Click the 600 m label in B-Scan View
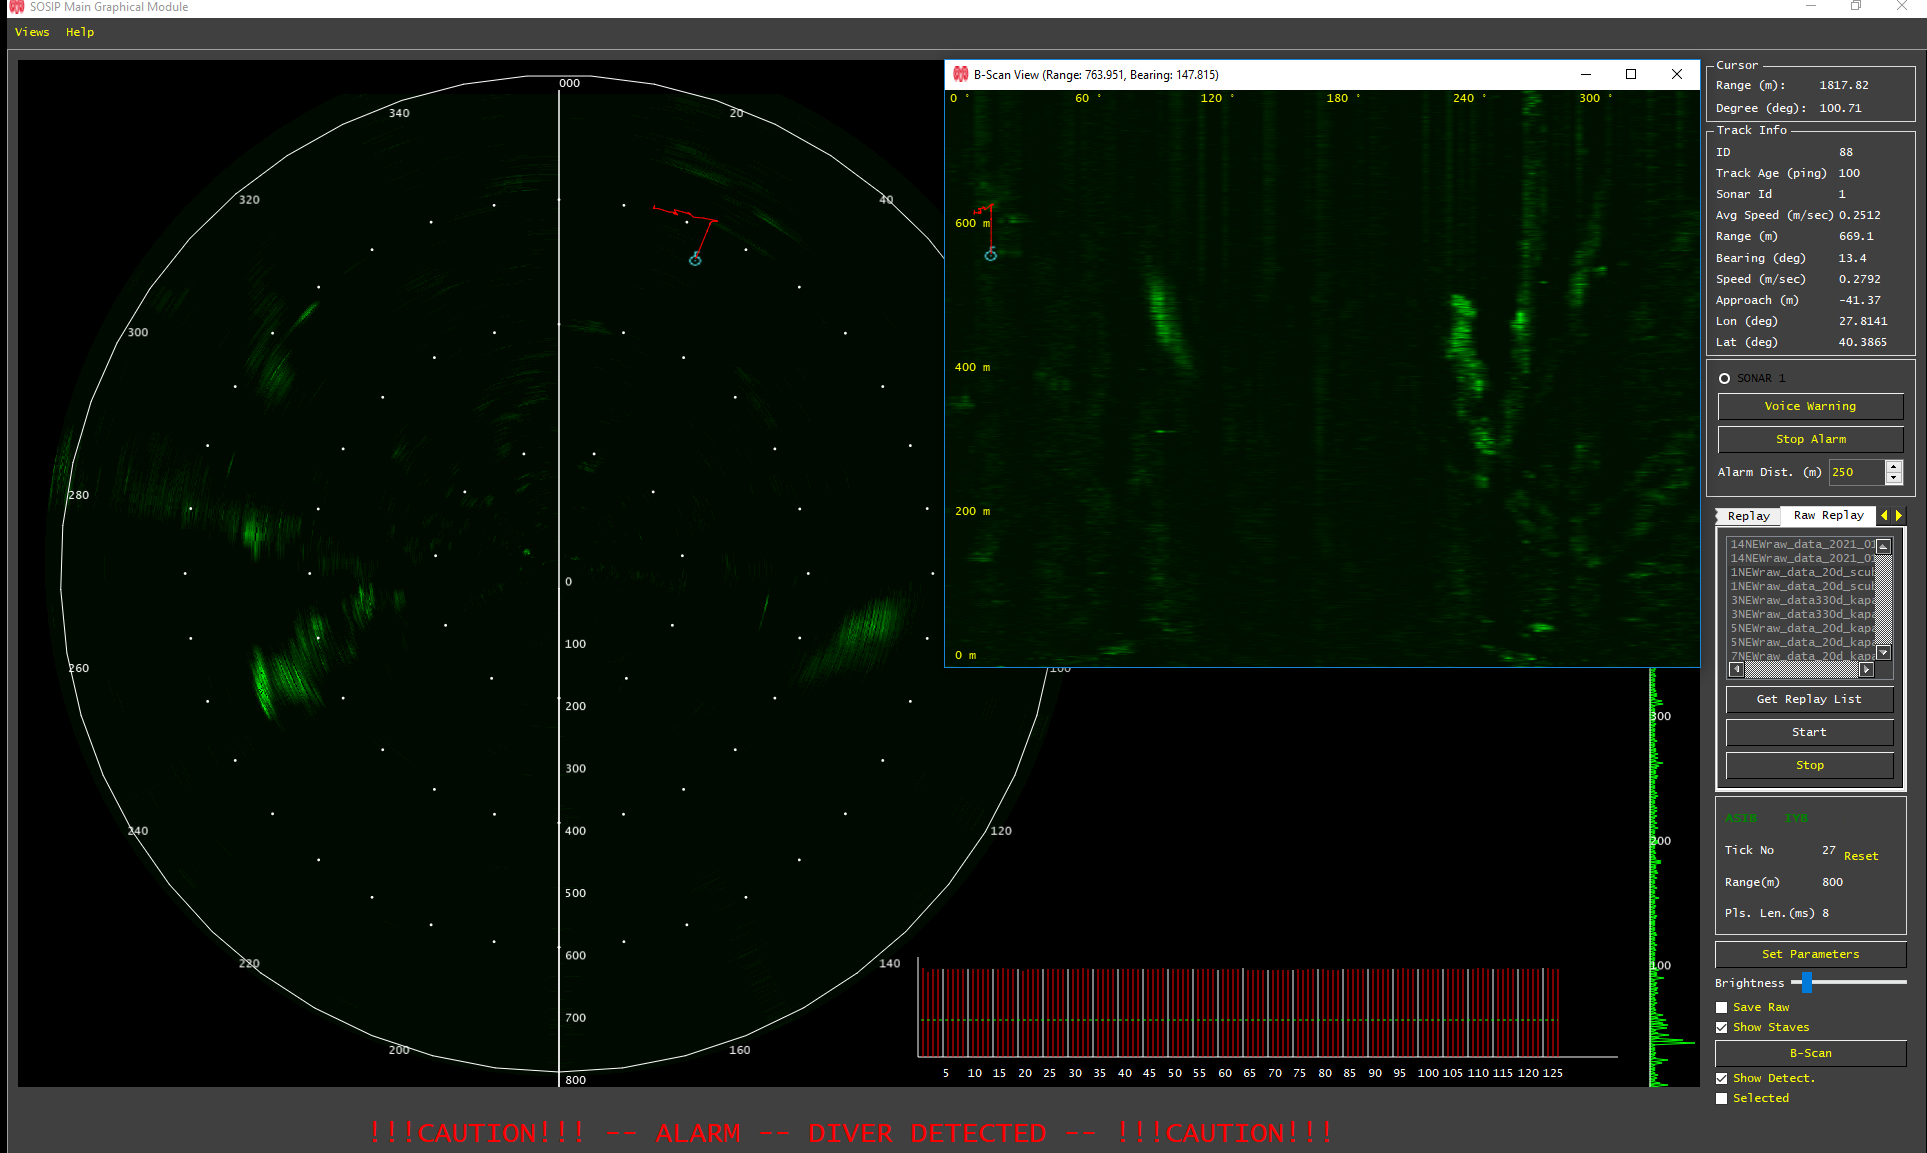Viewport: 1927px width, 1153px height. (x=972, y=223)
